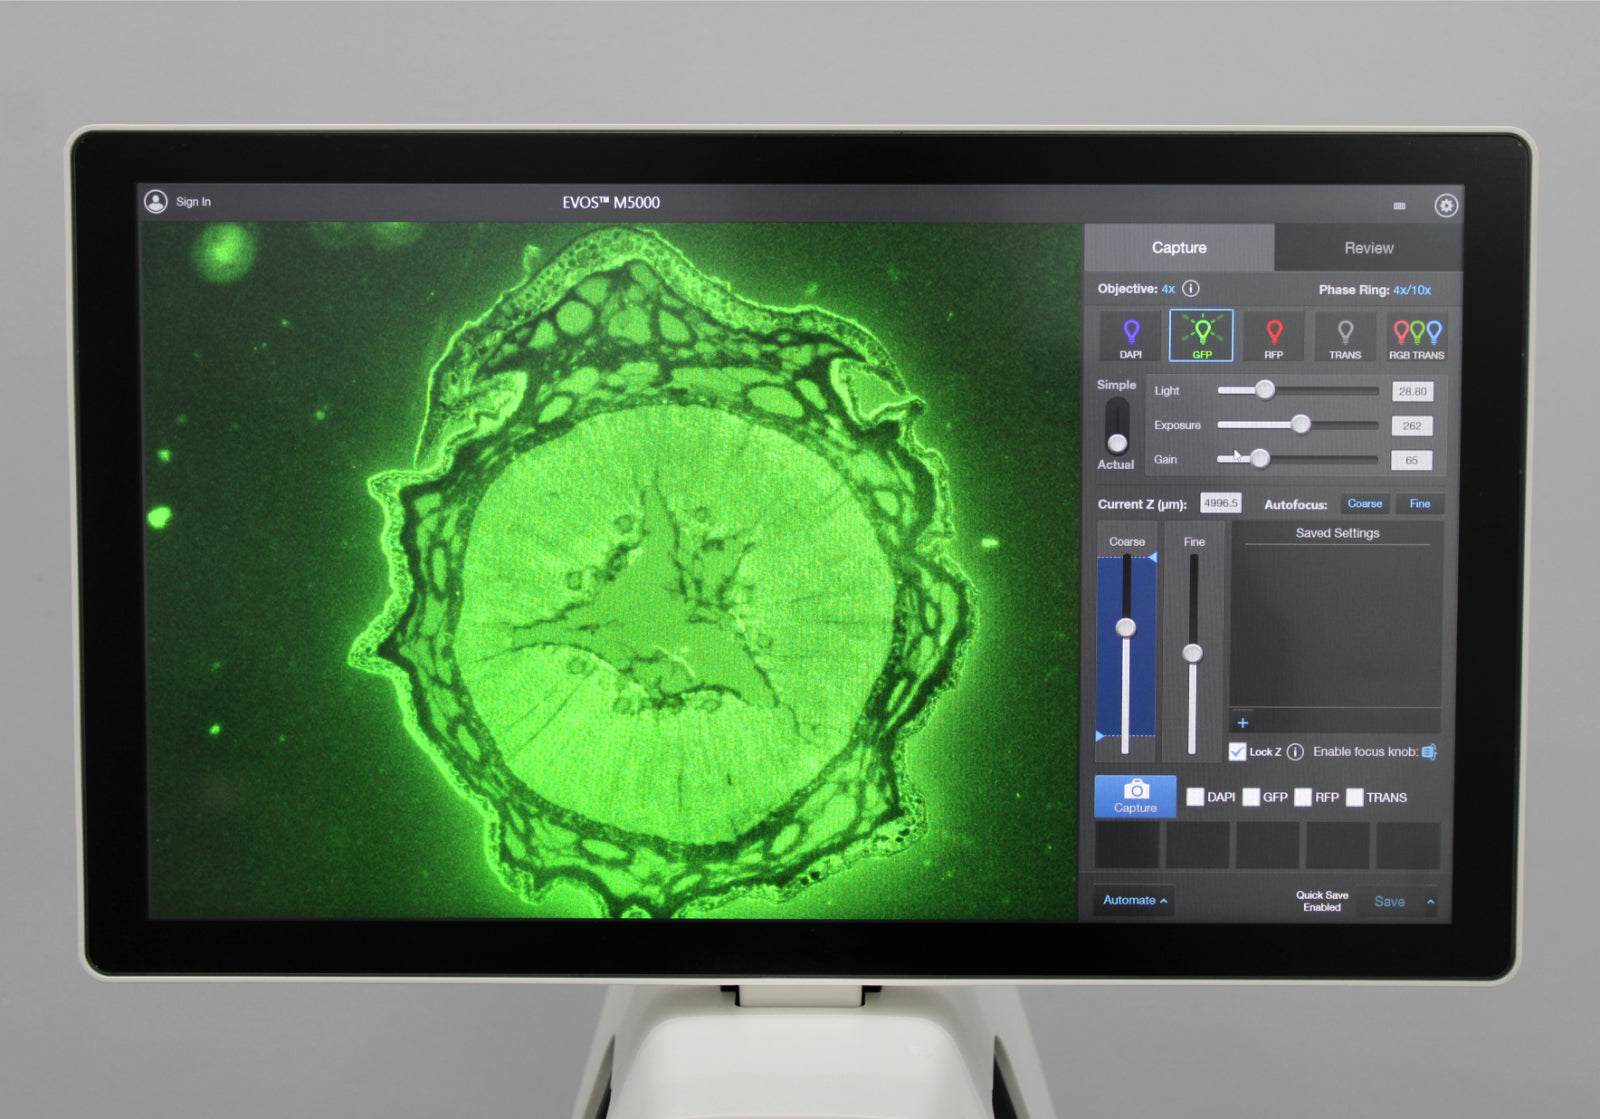Click the Gain value field 65

pos(1412,460)
